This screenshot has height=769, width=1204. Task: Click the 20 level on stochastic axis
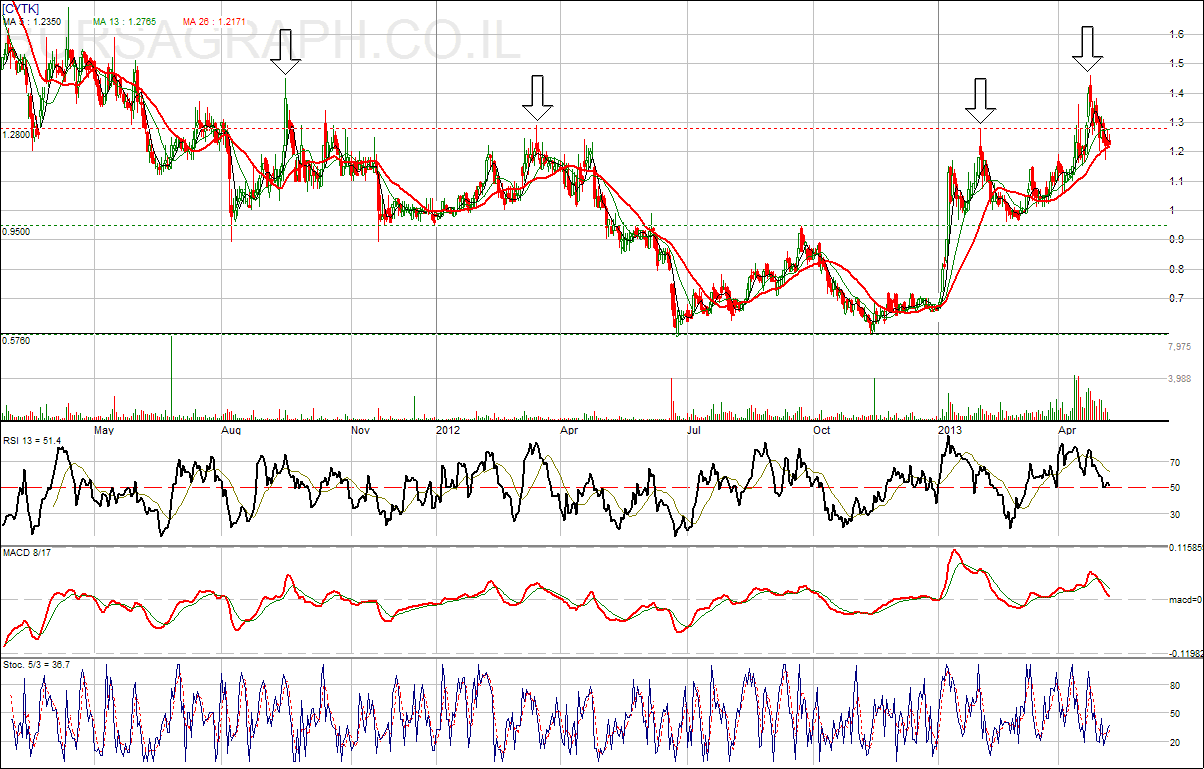pyautogui.click(x=1175, y=743)
